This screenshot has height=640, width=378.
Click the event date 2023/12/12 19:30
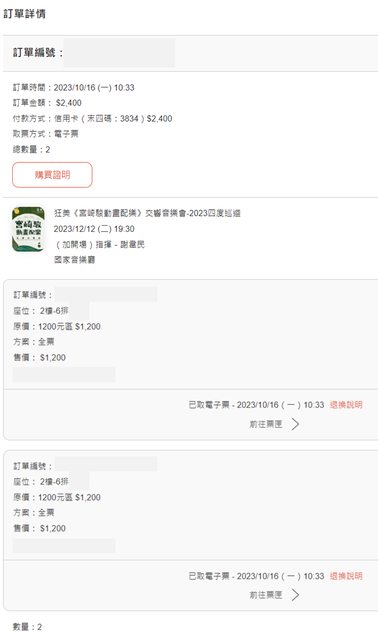click(x=94, y=229)
